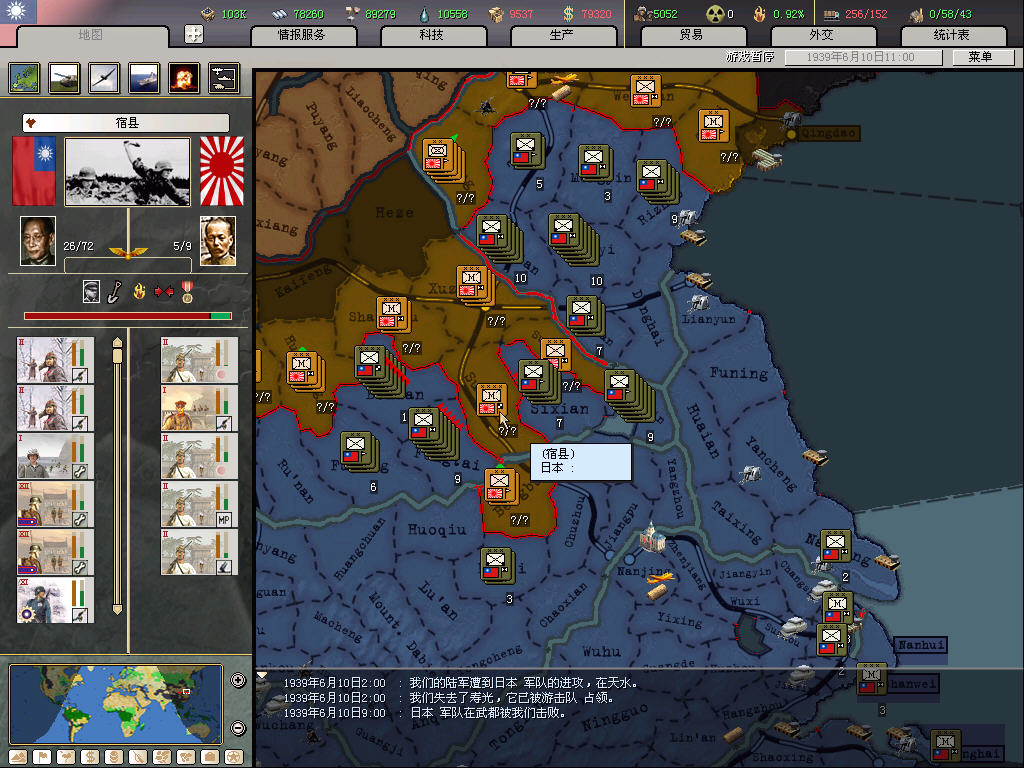The height and width of the screenshot is (768, 1024).
Task: Select the air units plane icon
Action: (x=104, y=78)
